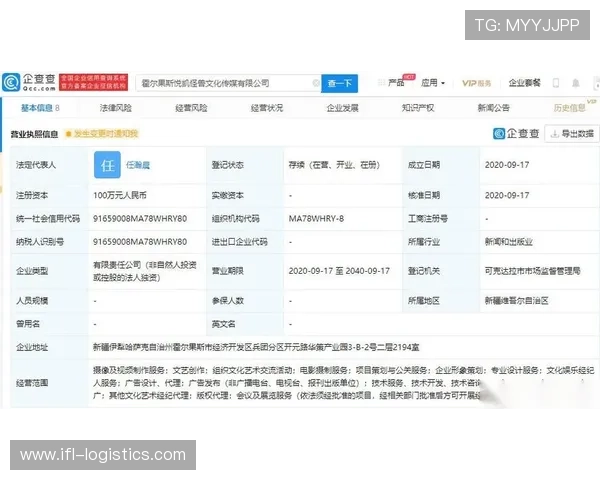Open notifications bell icon
This screenshot has height=480, width=600.
click(576, 83)
